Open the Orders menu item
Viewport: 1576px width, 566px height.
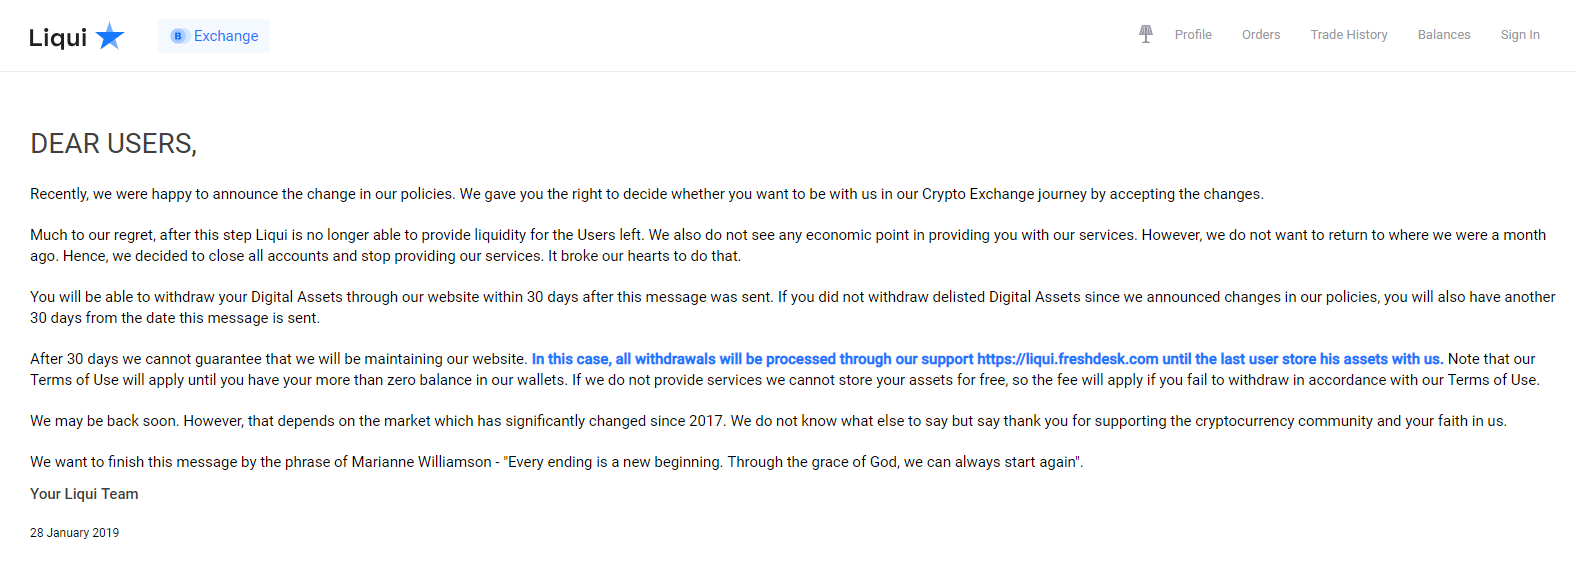1261,35
